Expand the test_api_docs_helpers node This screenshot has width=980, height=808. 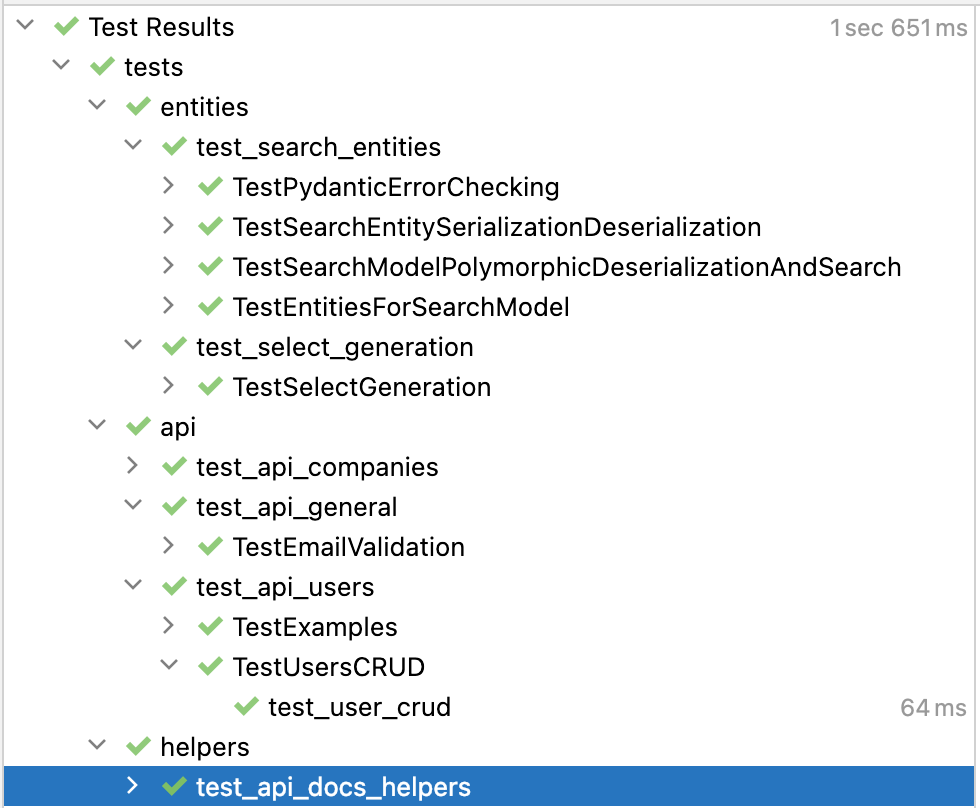tap(133, 787)
